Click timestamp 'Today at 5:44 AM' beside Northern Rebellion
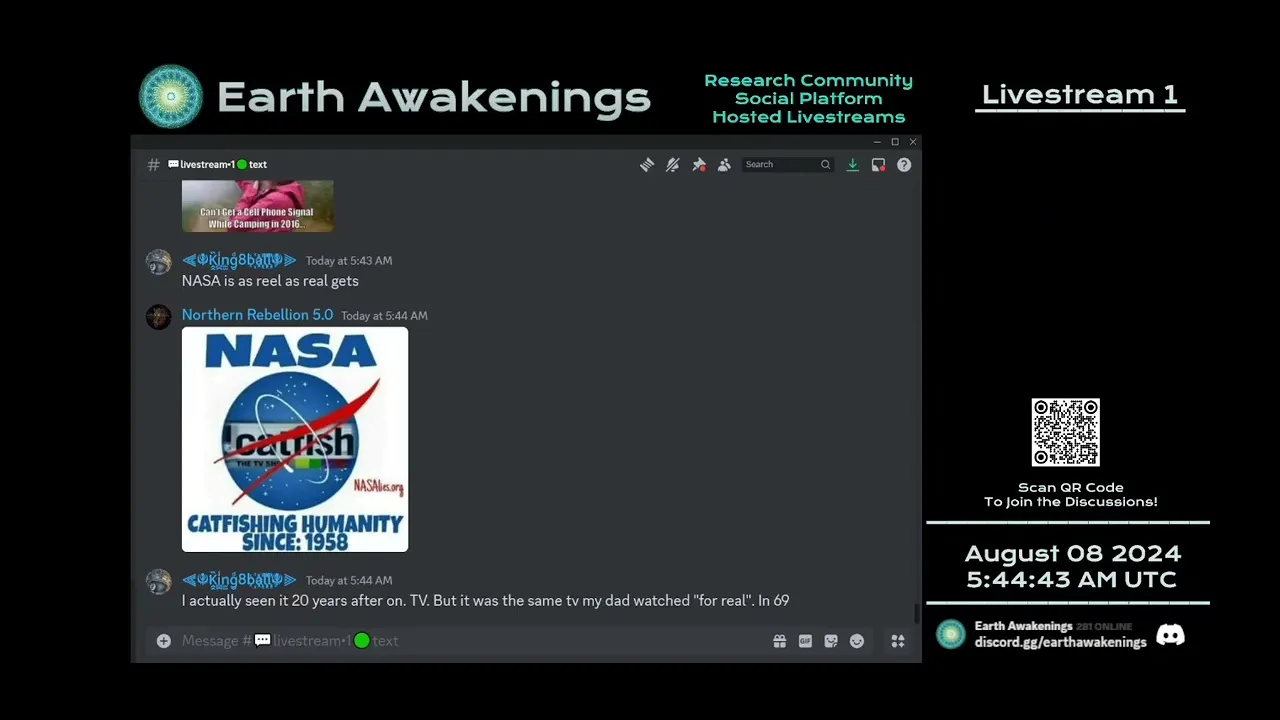Viewport: 1280px width, 720px height. [384, 316]
